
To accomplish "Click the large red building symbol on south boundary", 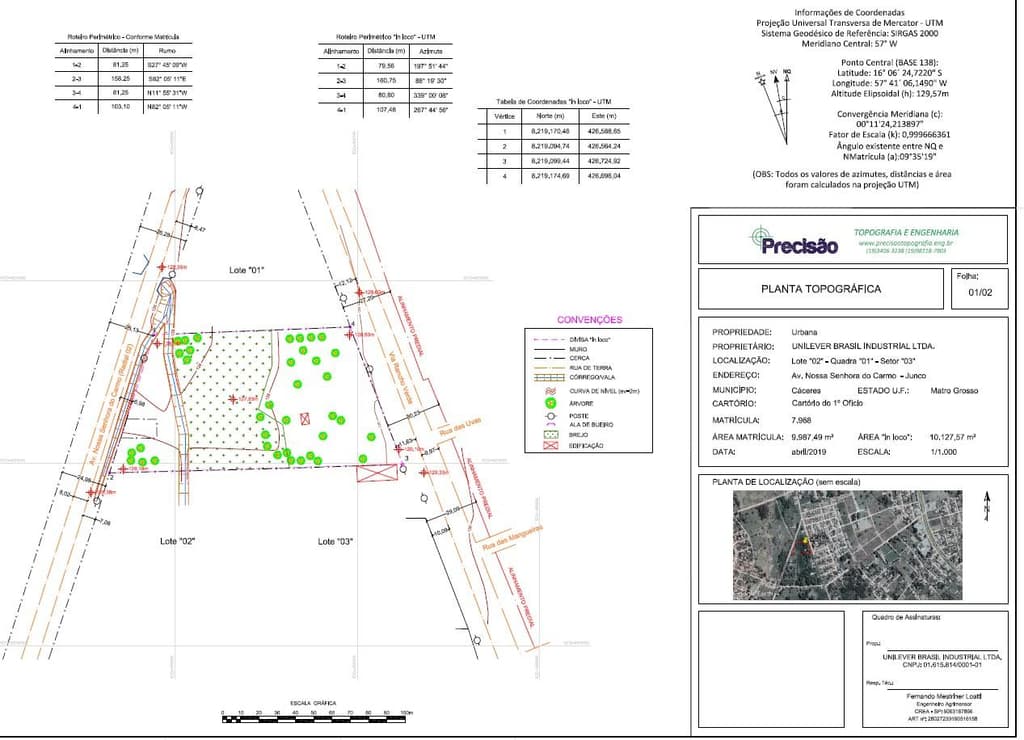I will click(377, 473).
